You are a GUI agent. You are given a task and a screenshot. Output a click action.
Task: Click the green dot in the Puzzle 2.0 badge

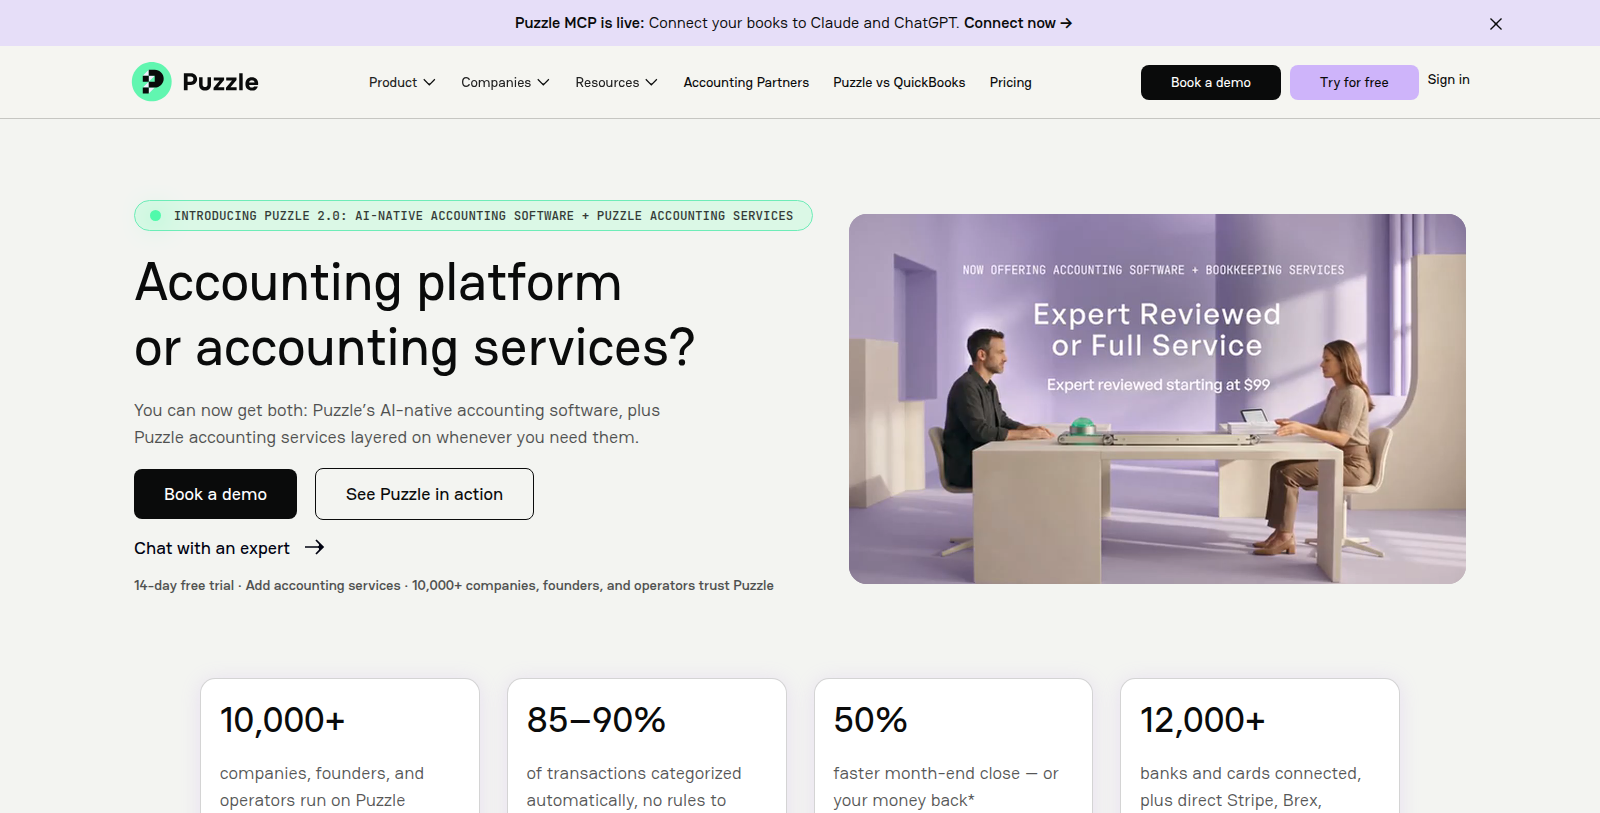(156, 216)
